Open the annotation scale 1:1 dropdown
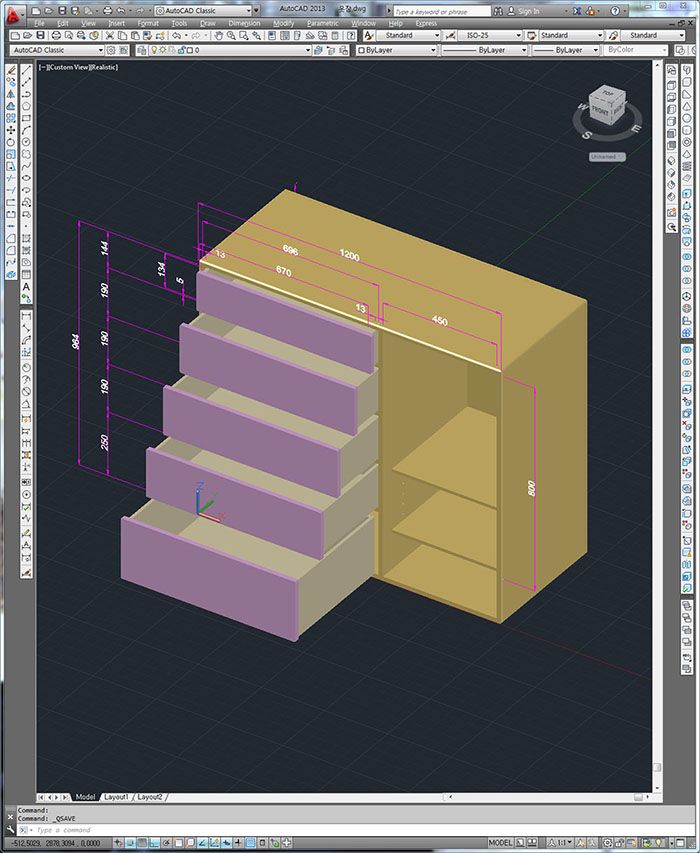The image size is (700, 853). click(x=562, y=843)
